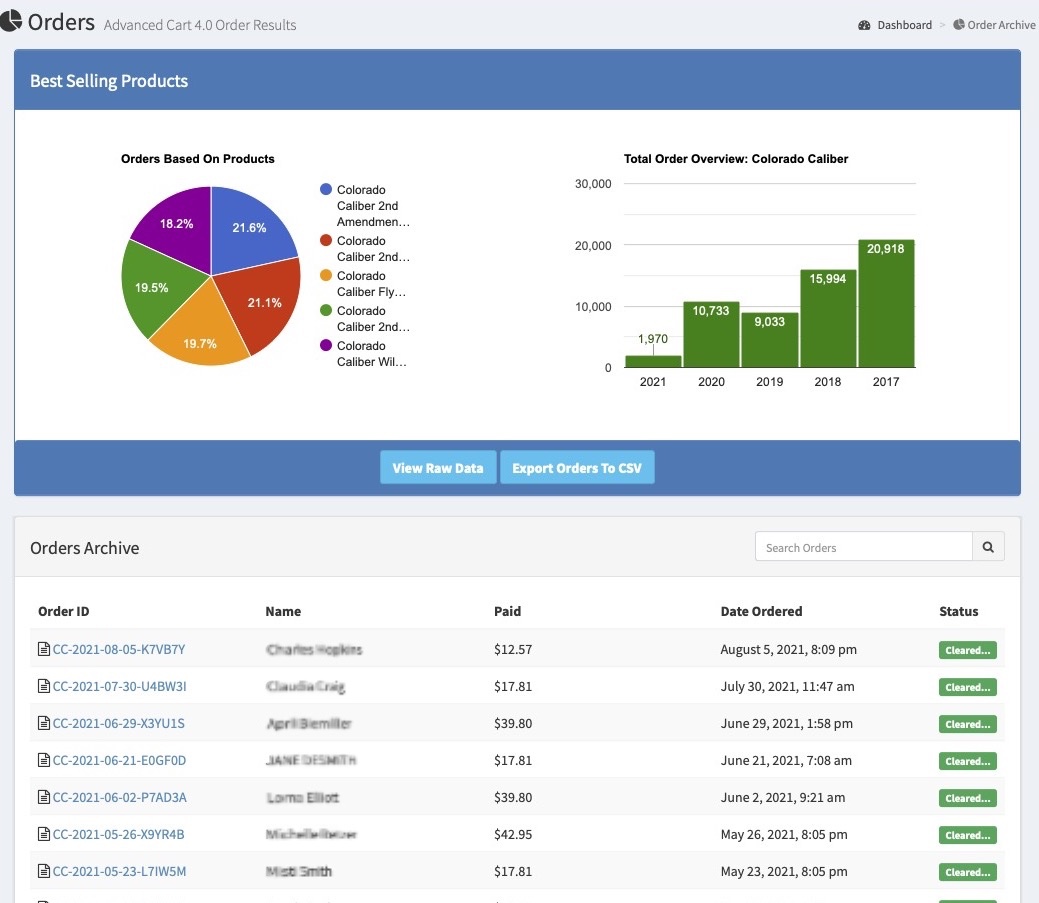The image size is (1039, 903).
Task: Click the $42.95 paid amount
Action: pos(513,835)
